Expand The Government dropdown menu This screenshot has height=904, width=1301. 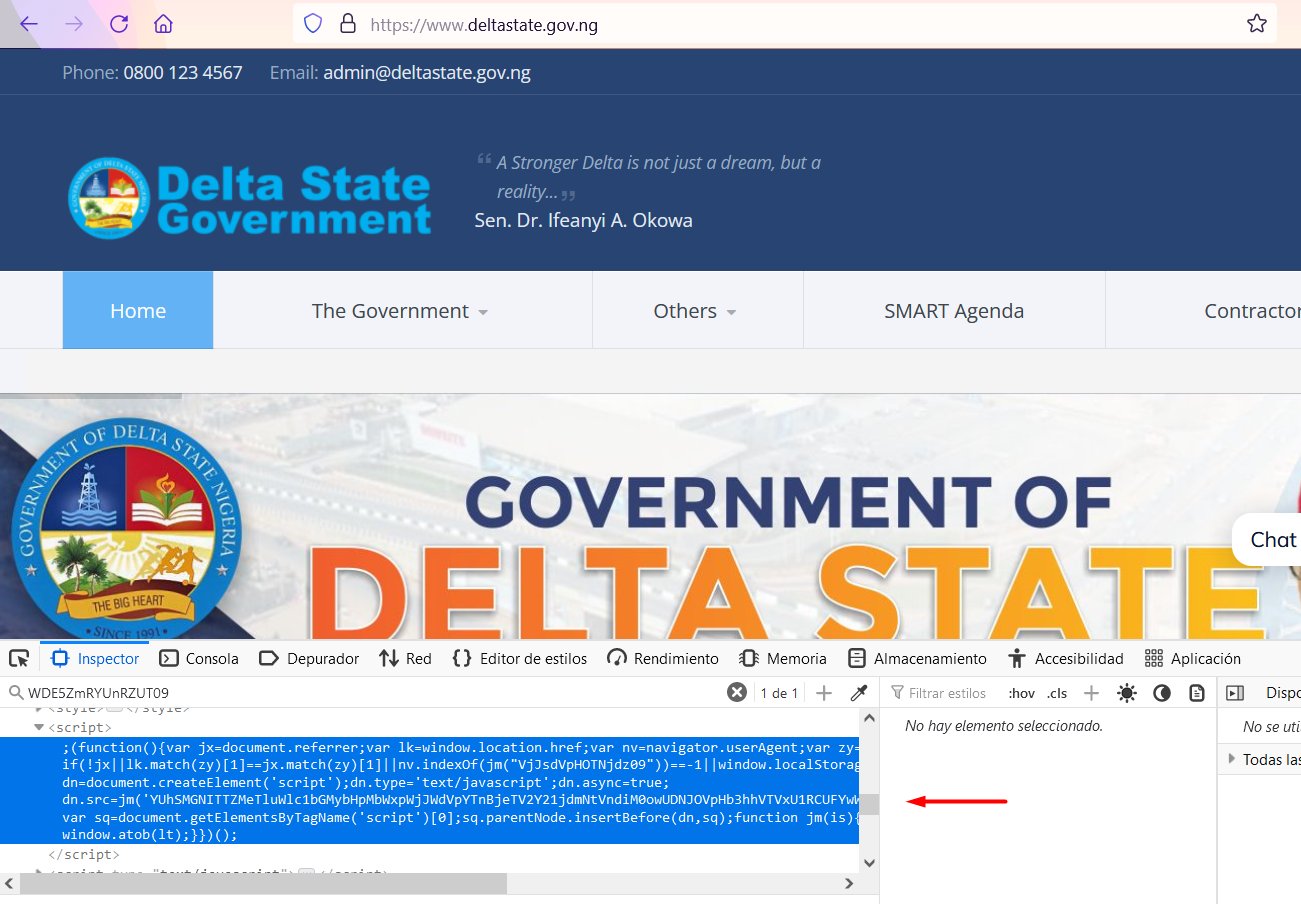[x=401, y=311]
